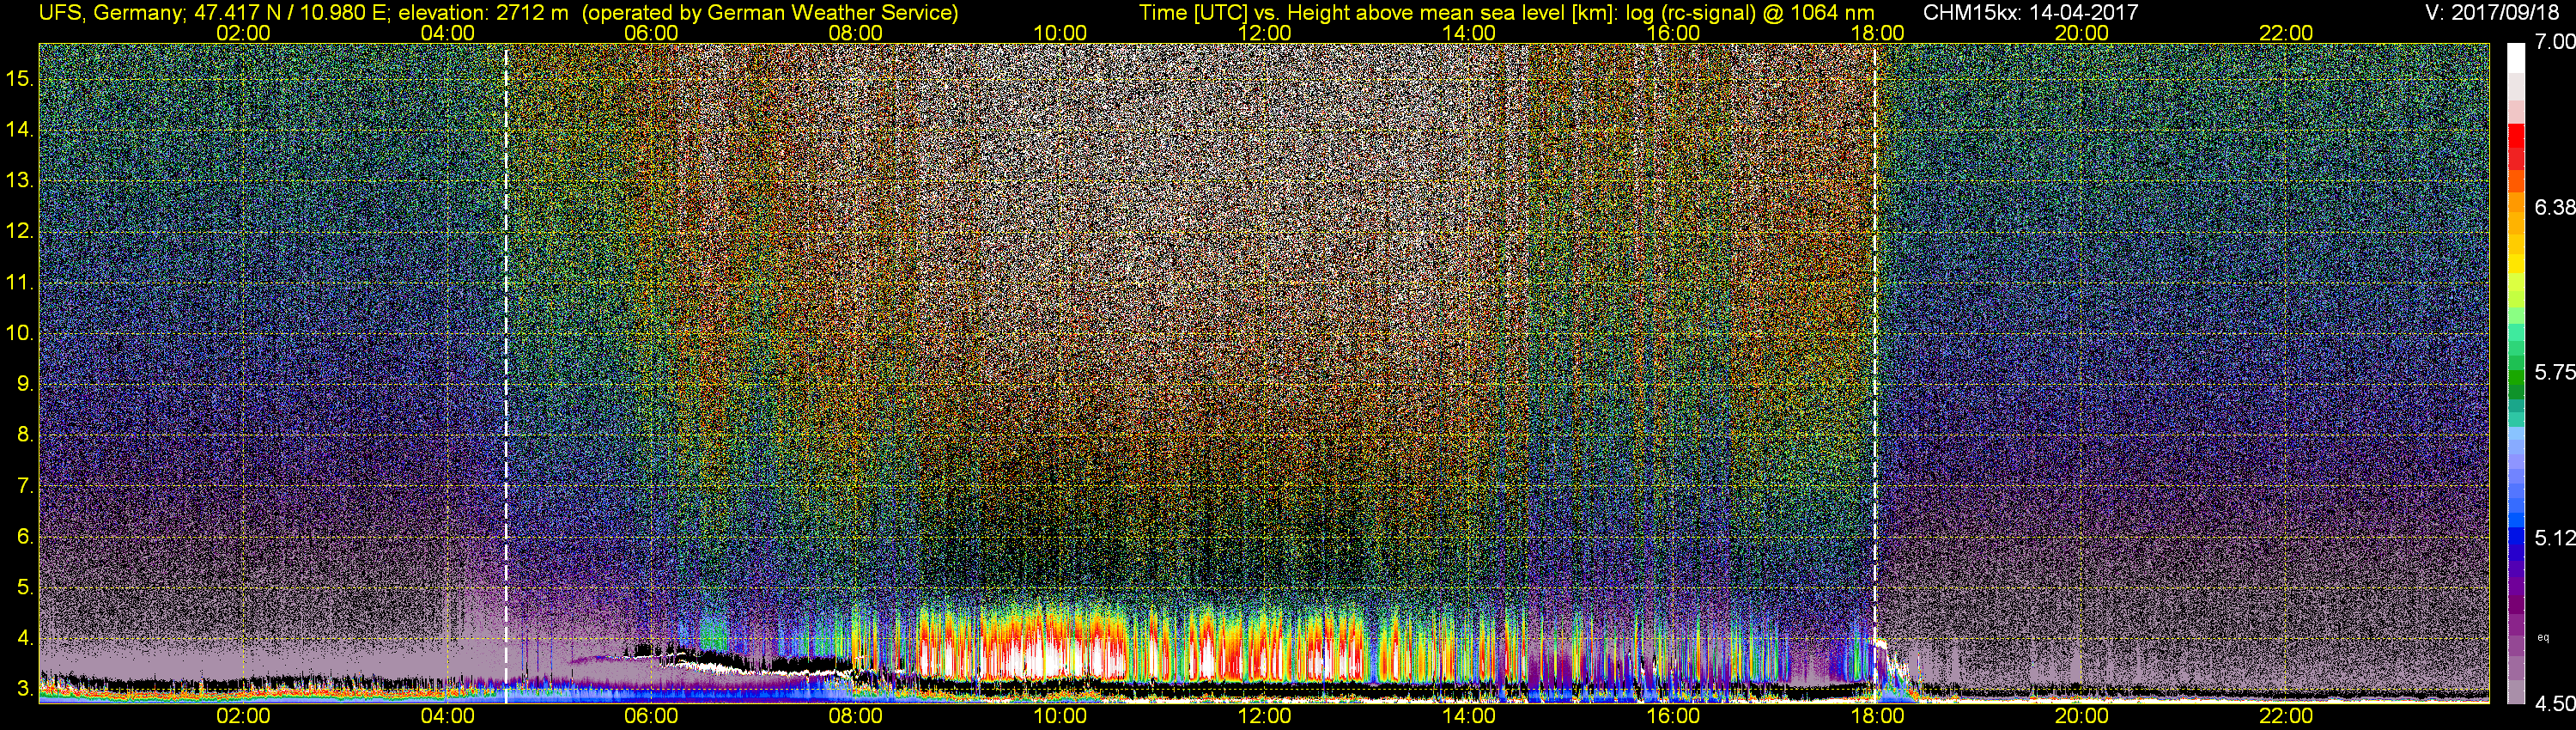Click the 16:00 label on bottom time axis
This screenshot has height=730, width=2576.
pyautogui.click(x=1673, y=717)
